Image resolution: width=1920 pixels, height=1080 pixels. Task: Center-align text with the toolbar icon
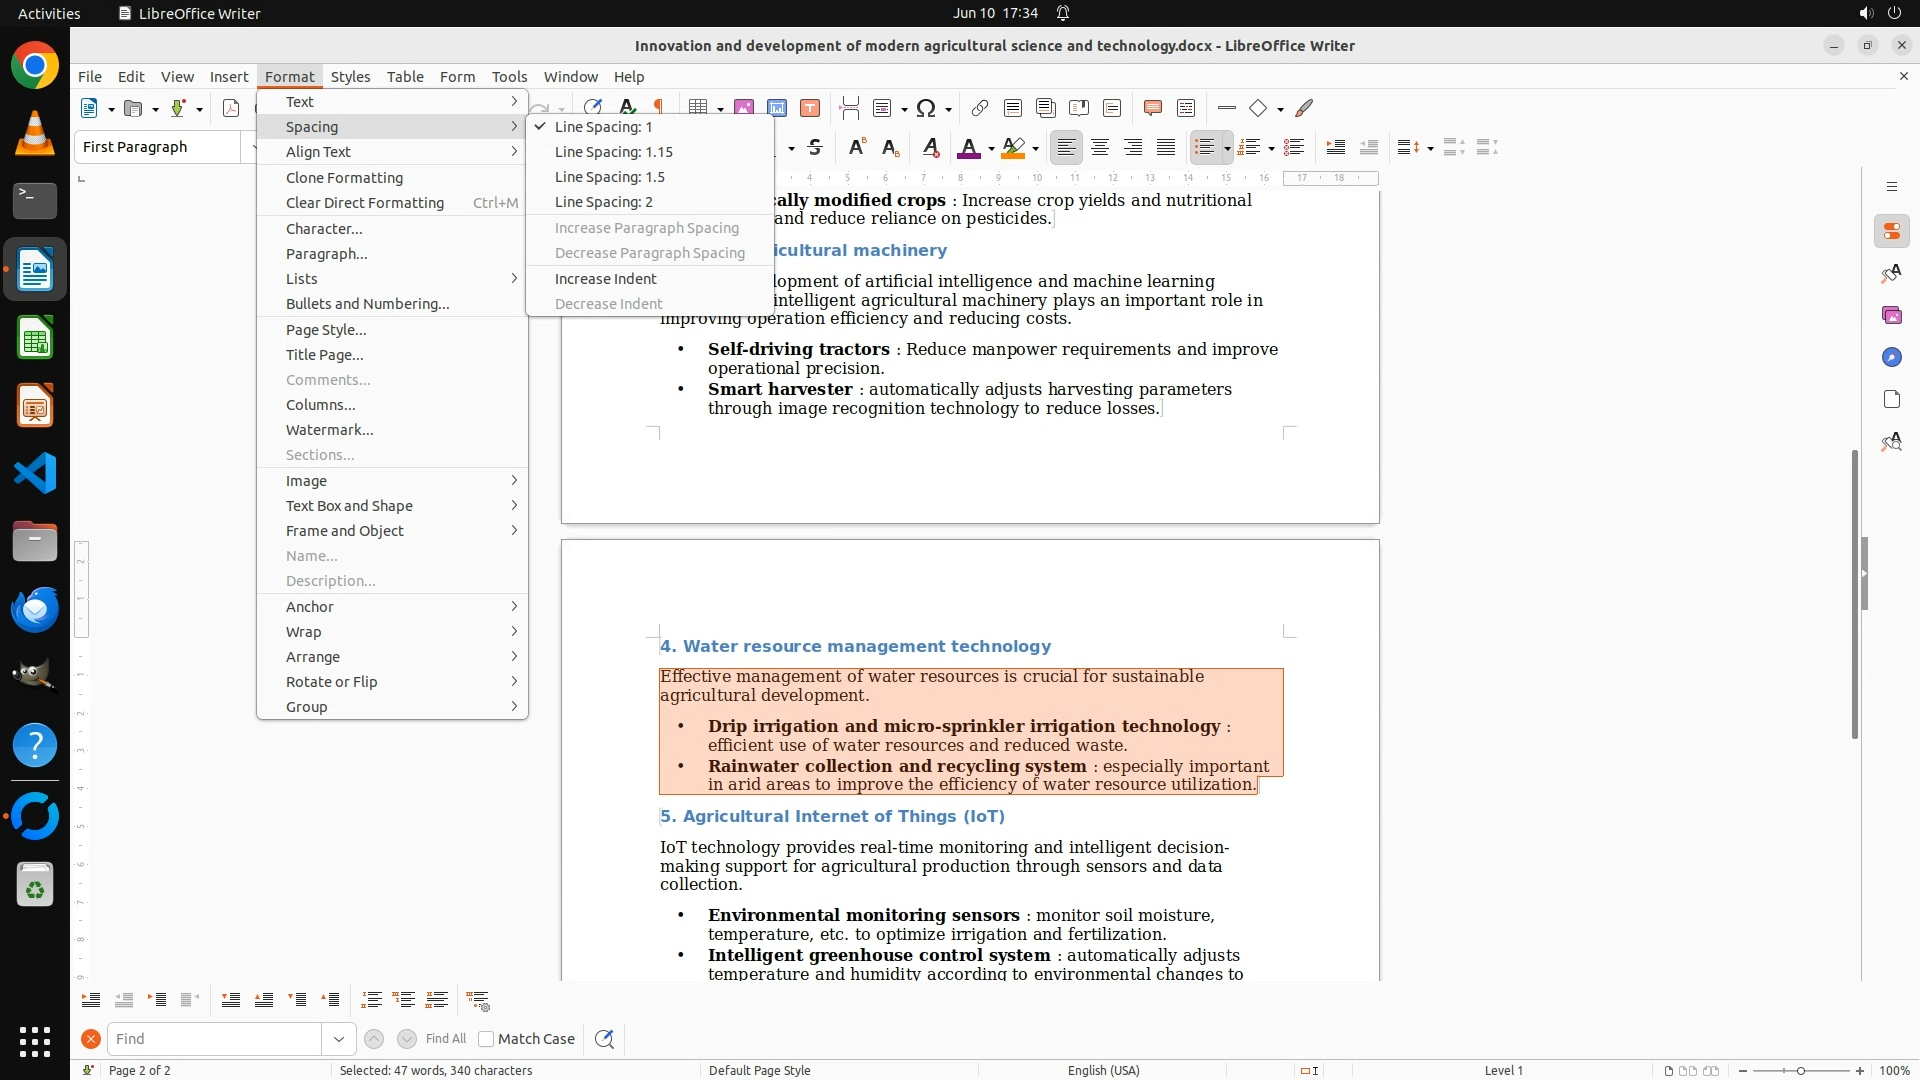(x=1100, y=148)
